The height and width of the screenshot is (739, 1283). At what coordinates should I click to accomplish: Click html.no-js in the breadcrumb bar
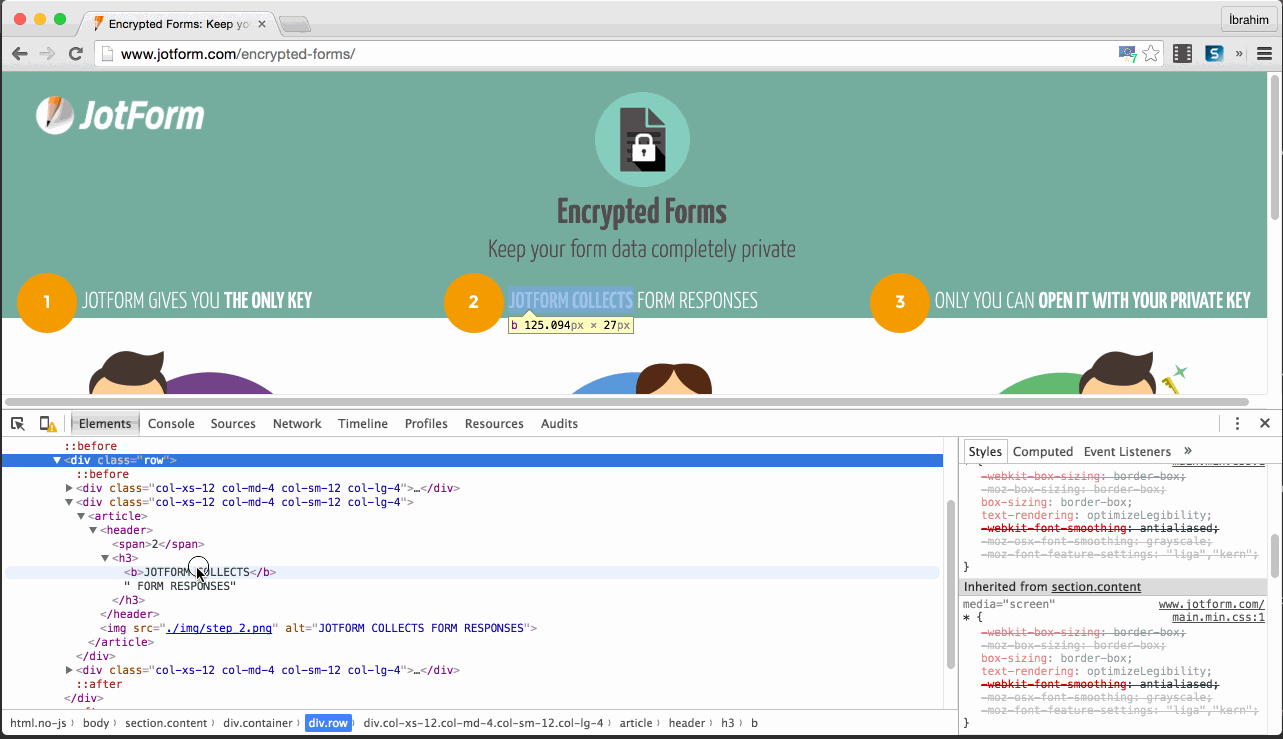click(39, 723)
